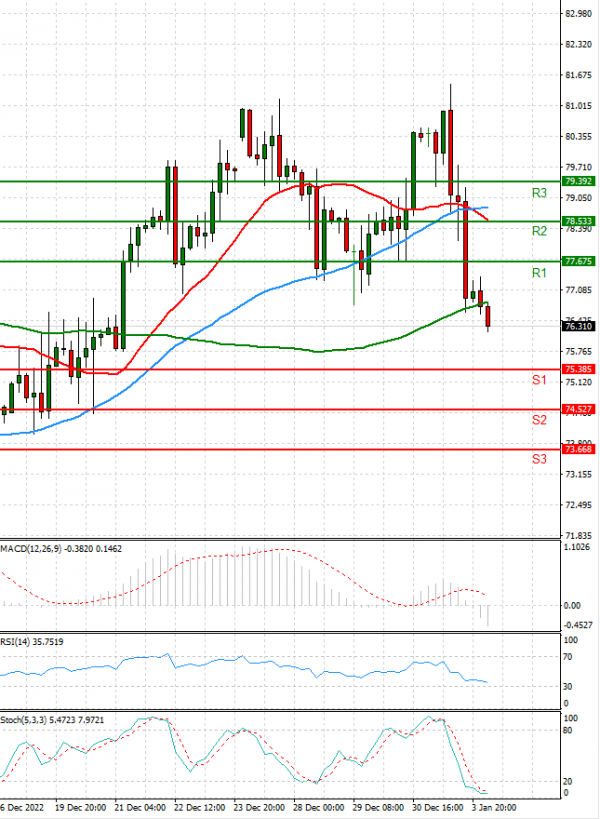The width and height of the screenshot is (600, 819).
Task: Click the green R1 label
Action: [539, 273]
